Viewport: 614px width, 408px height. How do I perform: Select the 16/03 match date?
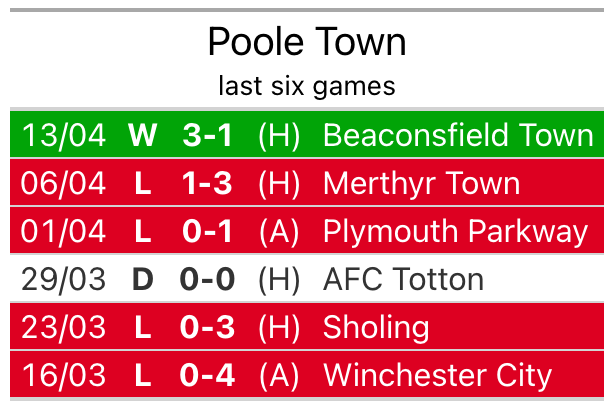pos(64,375)
